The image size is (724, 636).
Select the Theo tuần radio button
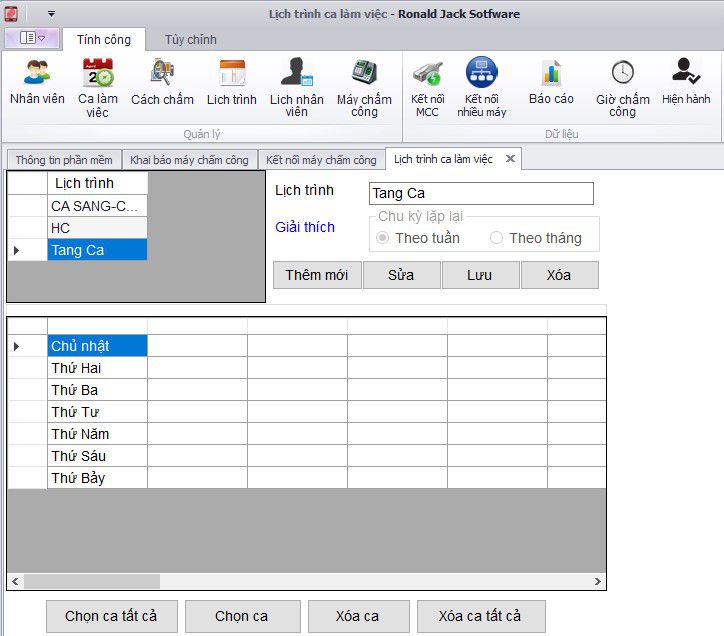tap(383, 238)
